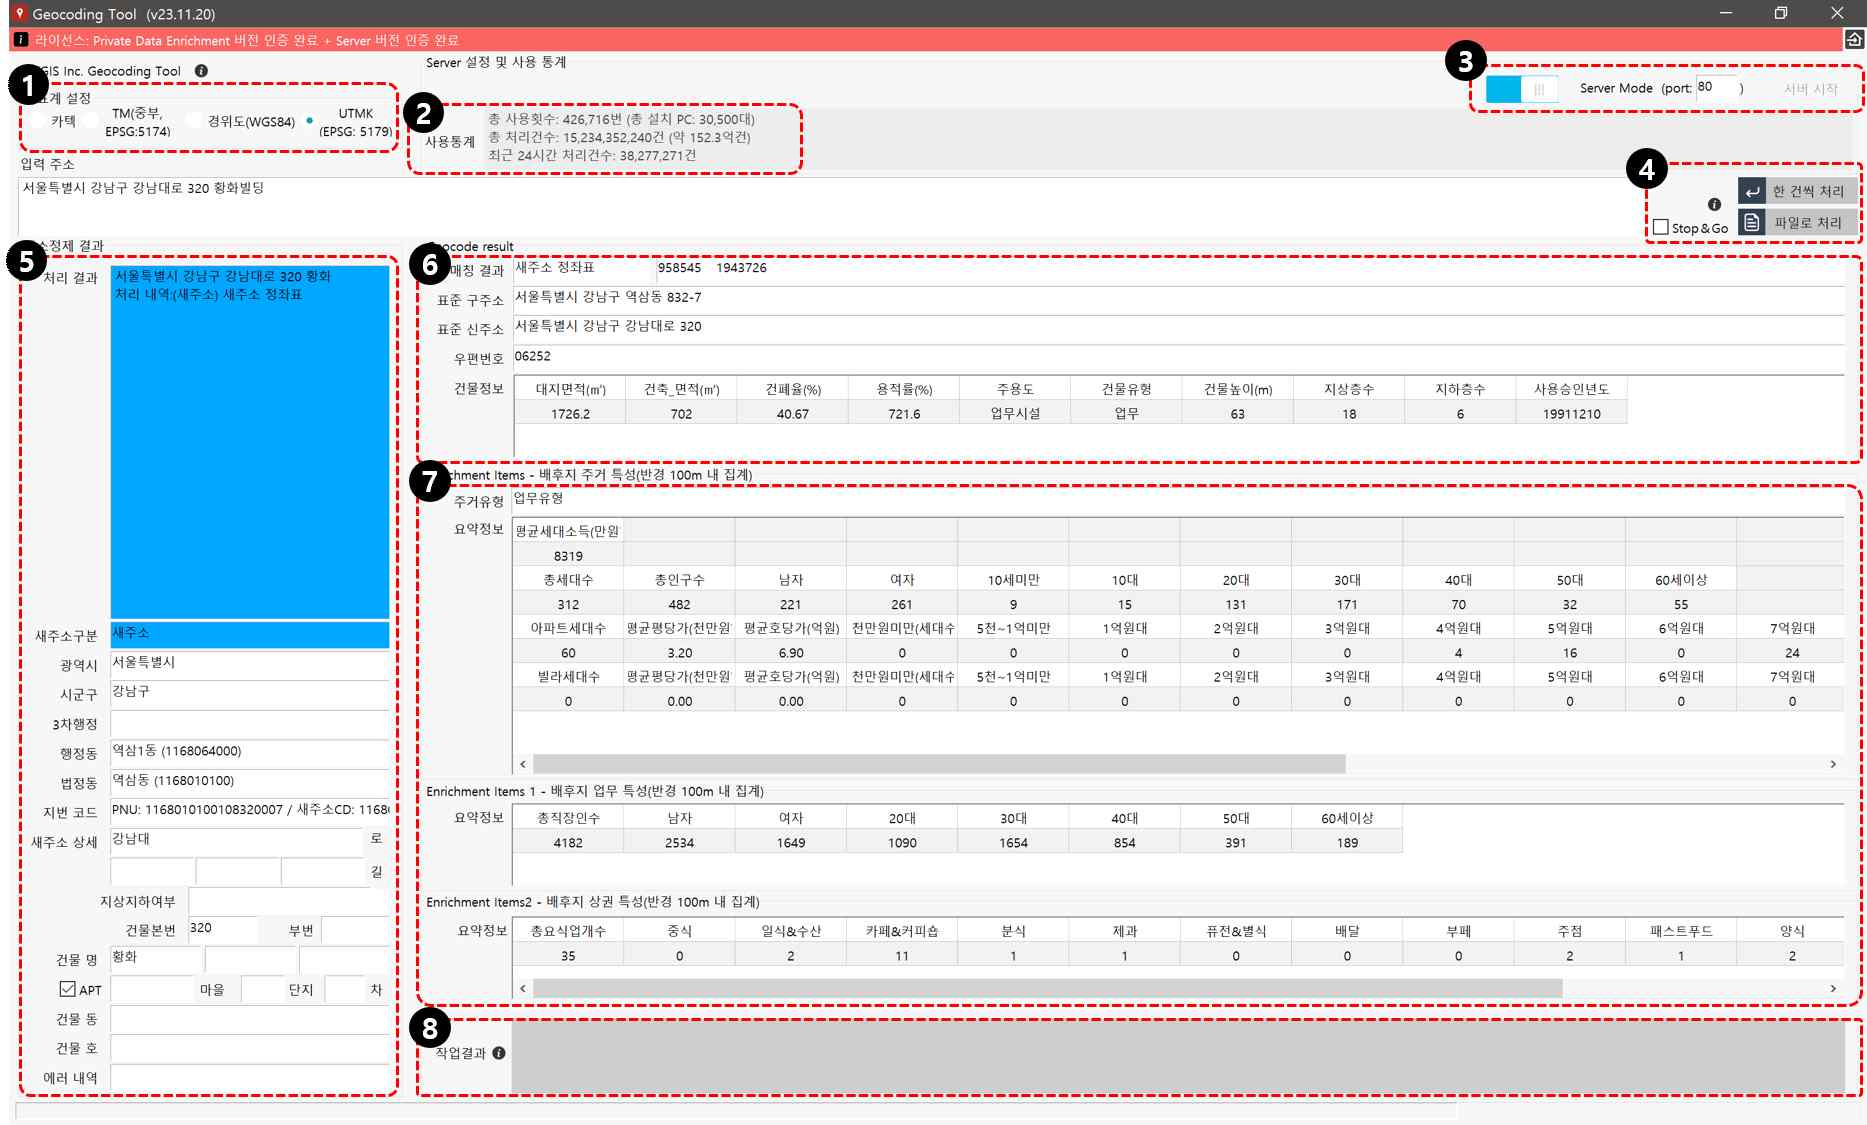1867x1125 pixels.
Task: Click the 시군구 field showing 강남구
Action: tap(249, 693)
